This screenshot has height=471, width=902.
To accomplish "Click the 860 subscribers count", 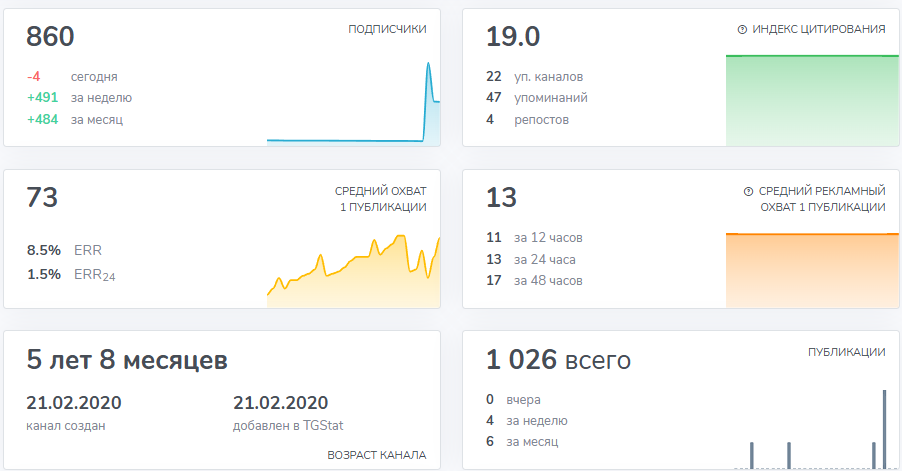I will point(51,37).
